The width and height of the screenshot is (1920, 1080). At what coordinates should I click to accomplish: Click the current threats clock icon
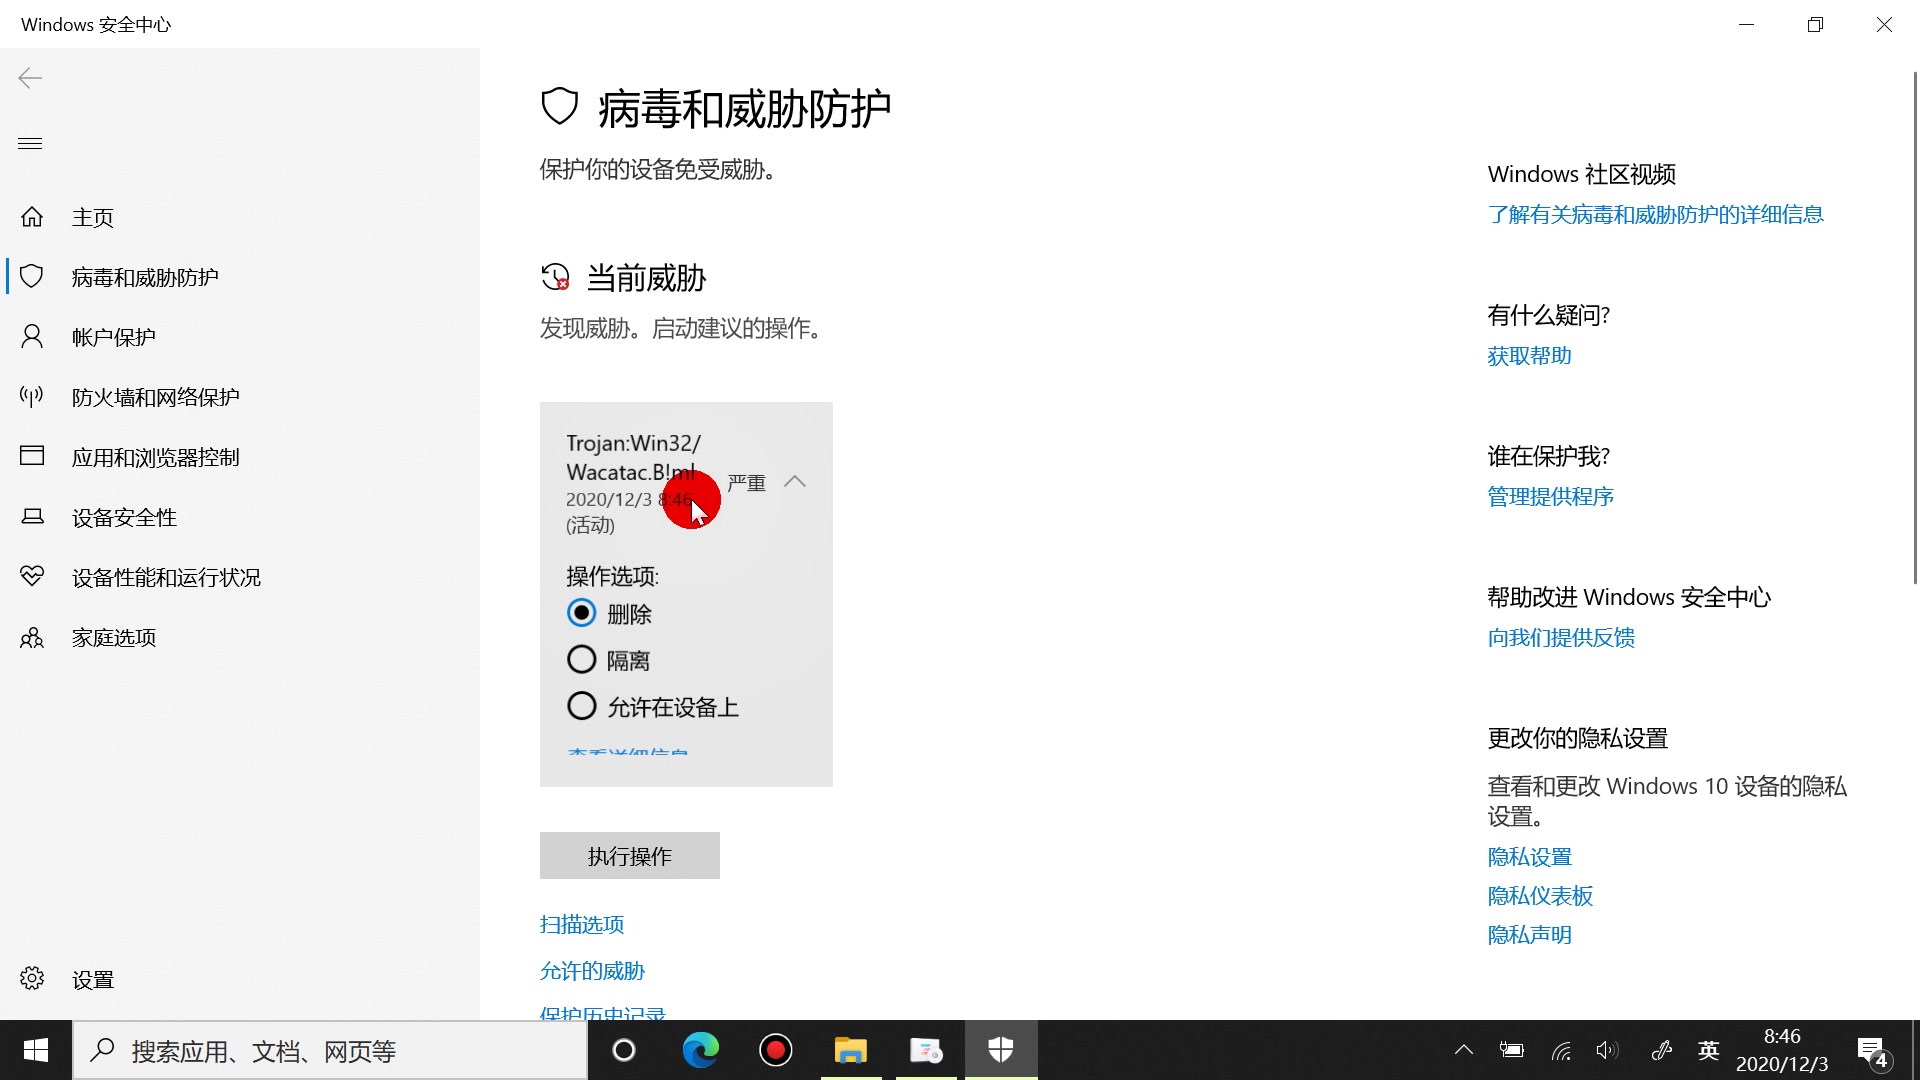pyautogui.click(x=555, y=277)
